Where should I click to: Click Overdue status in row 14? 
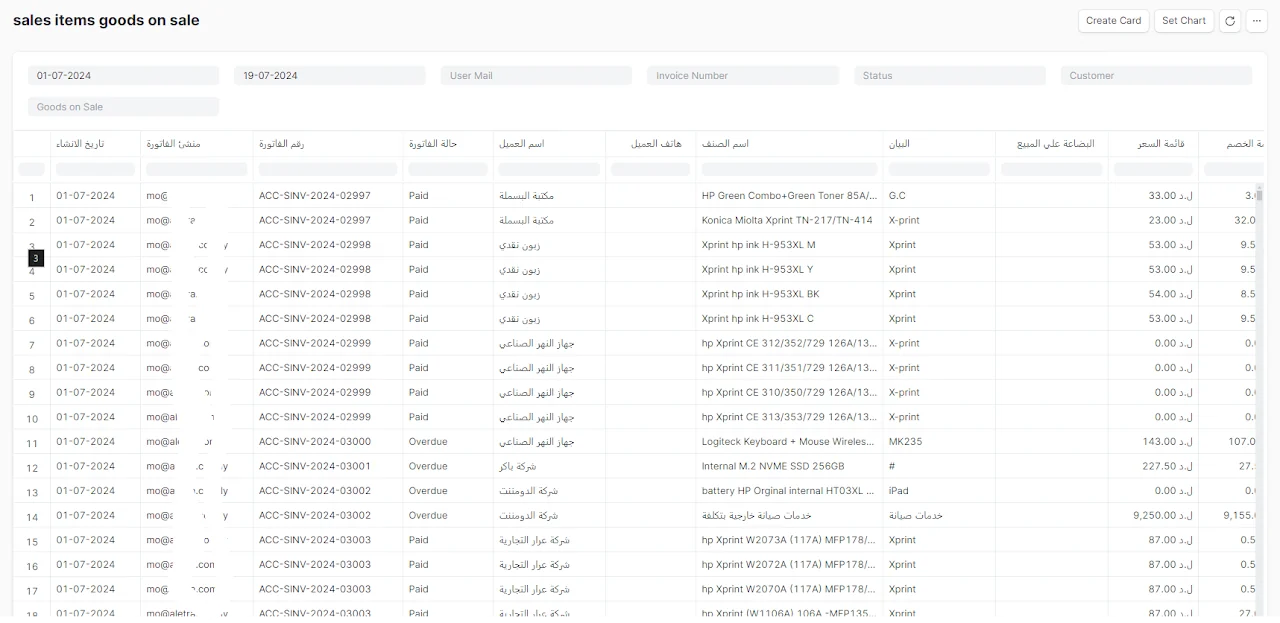click(x=428, y=515)
